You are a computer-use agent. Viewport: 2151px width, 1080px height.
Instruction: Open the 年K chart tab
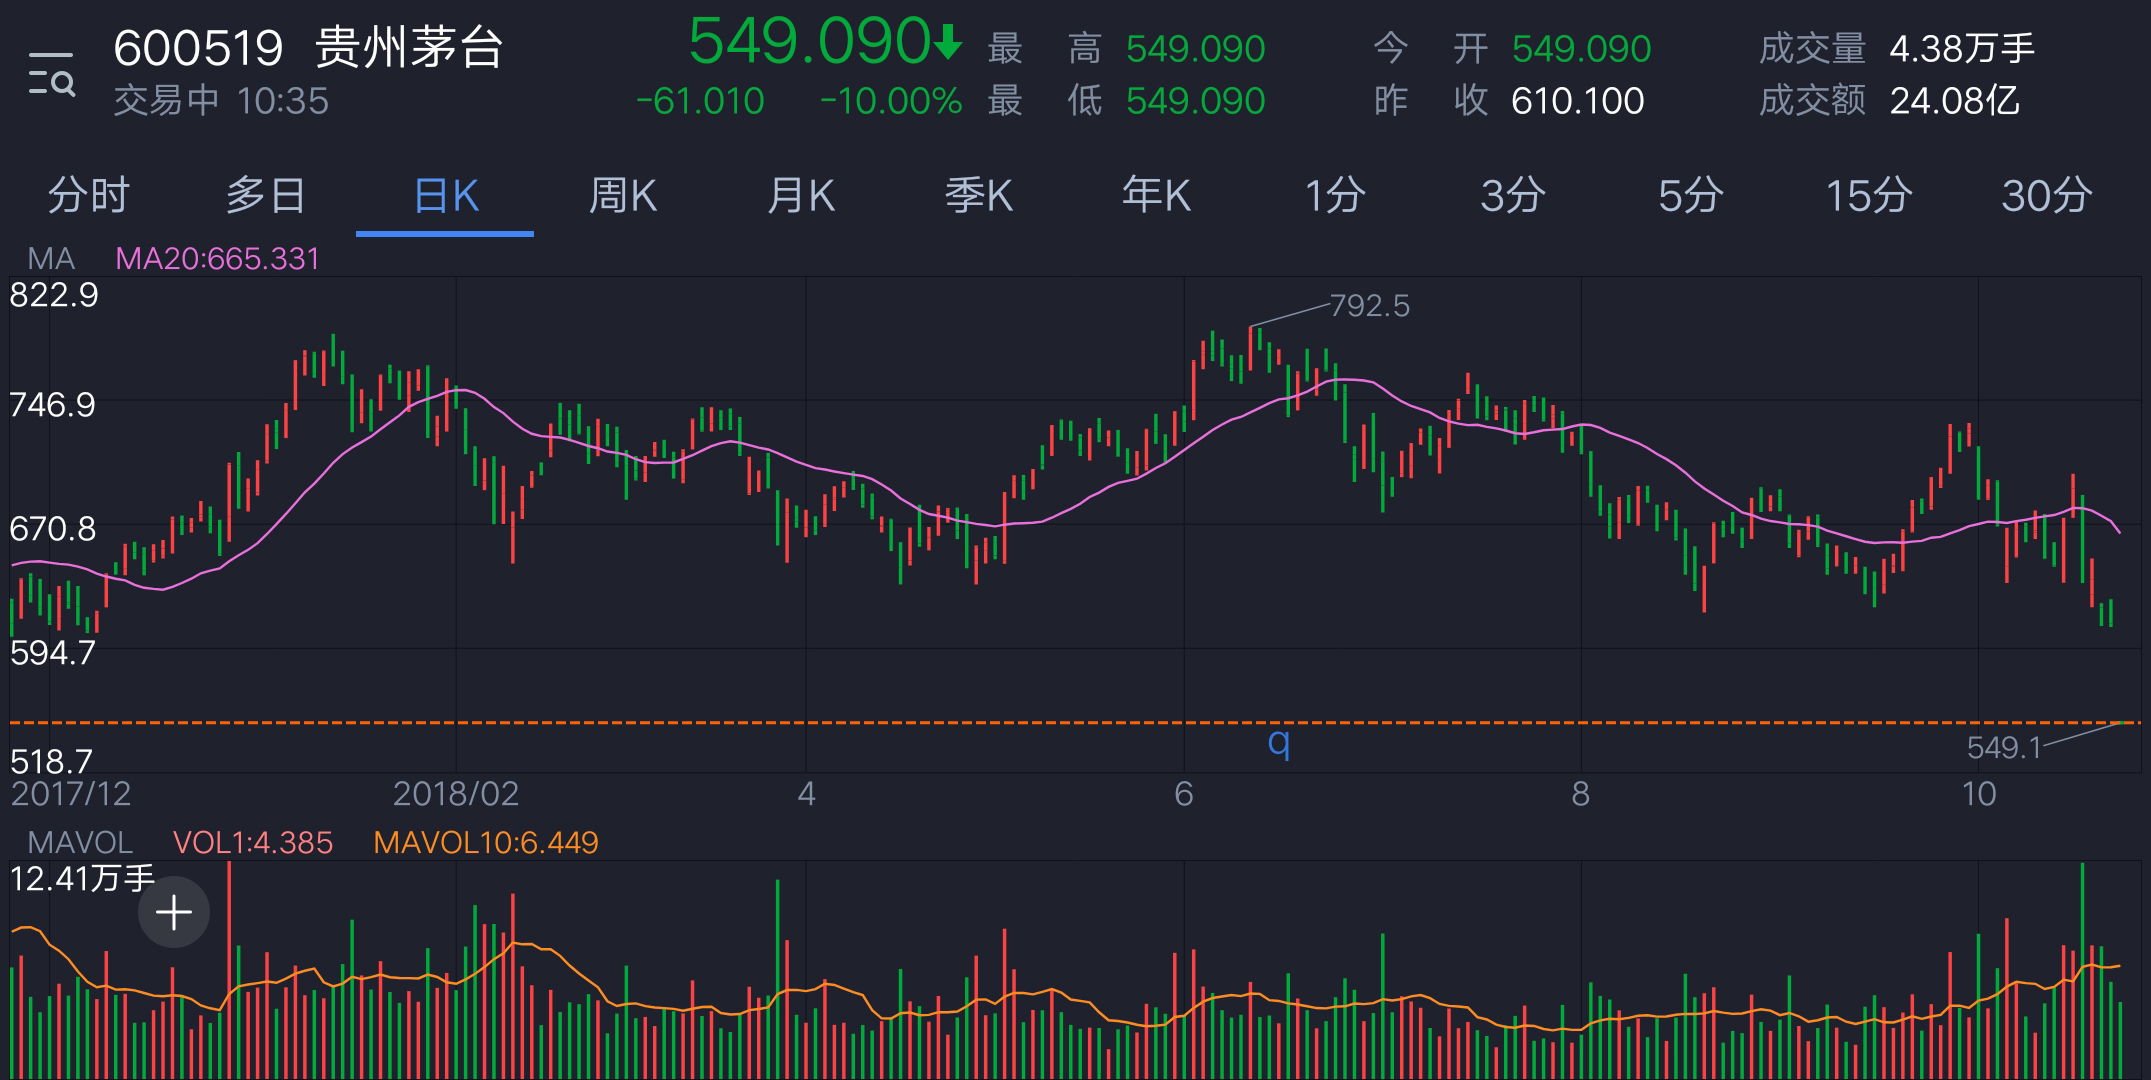1156,195
